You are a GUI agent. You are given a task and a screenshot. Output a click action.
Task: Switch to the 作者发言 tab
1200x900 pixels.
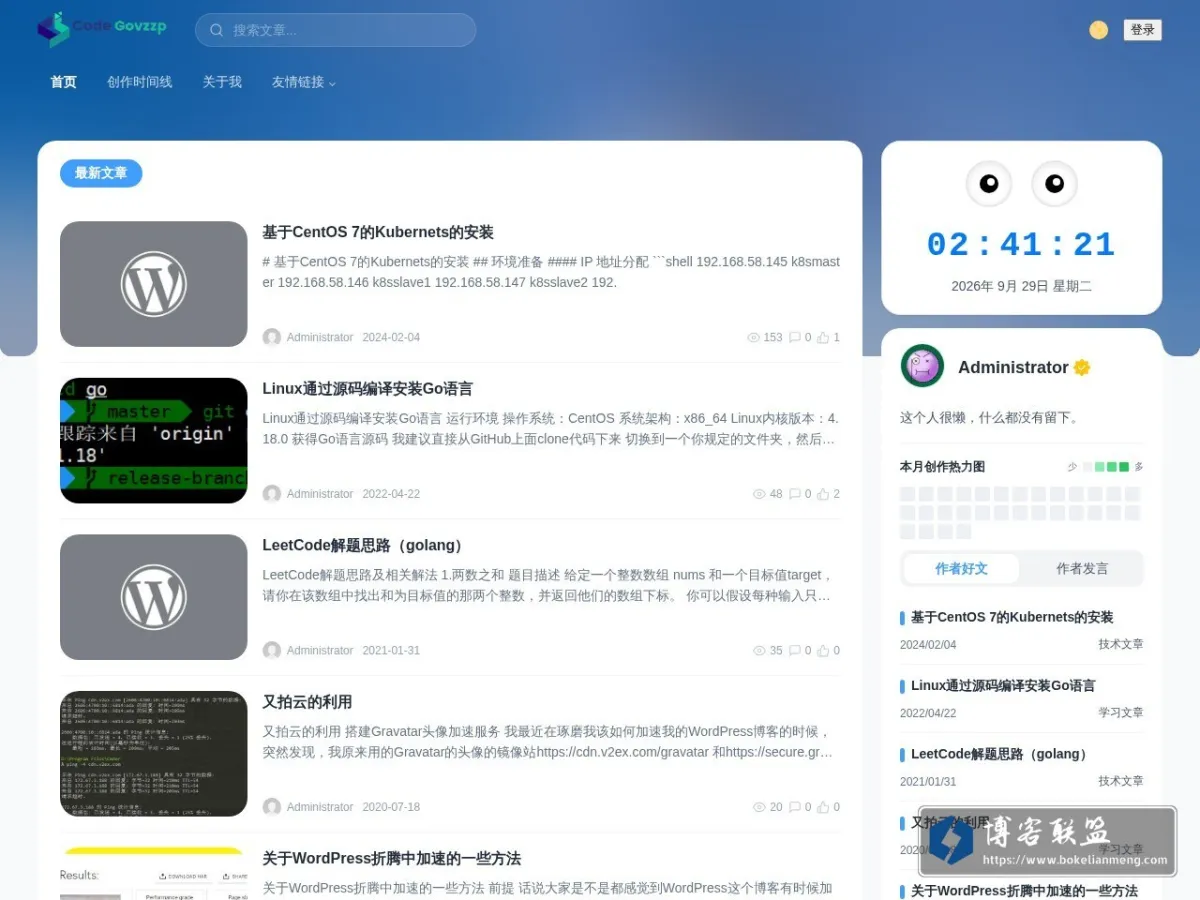[1082, 569]
